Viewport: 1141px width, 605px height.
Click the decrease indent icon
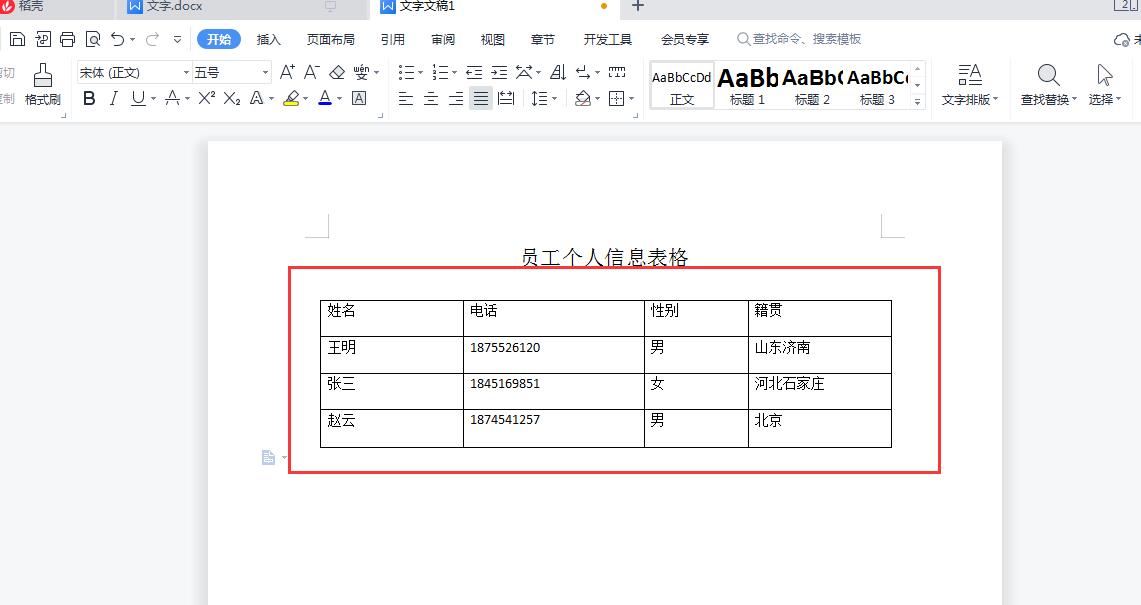474,72
